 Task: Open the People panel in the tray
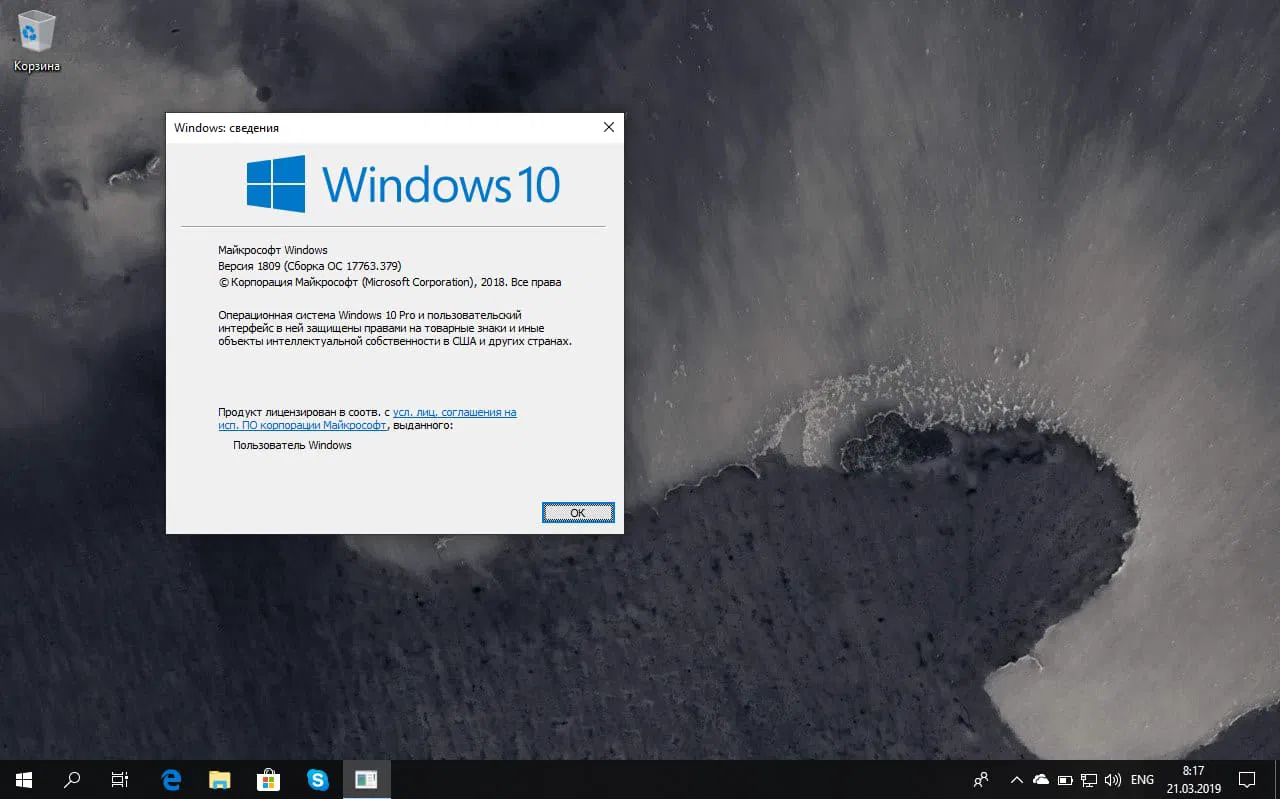coord(980,779)
